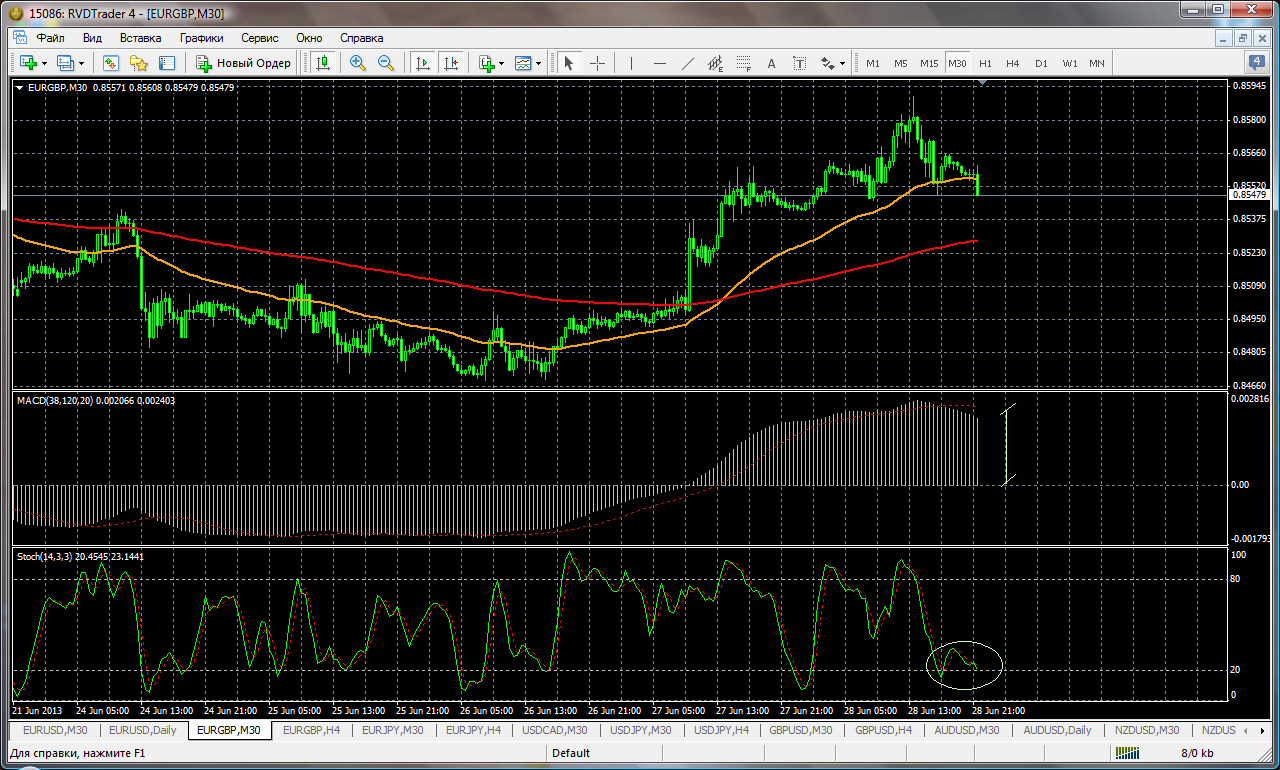Select the vertical line drawing tool
This screenshot has width=1280, height=770.
click(x=631, y=63)
